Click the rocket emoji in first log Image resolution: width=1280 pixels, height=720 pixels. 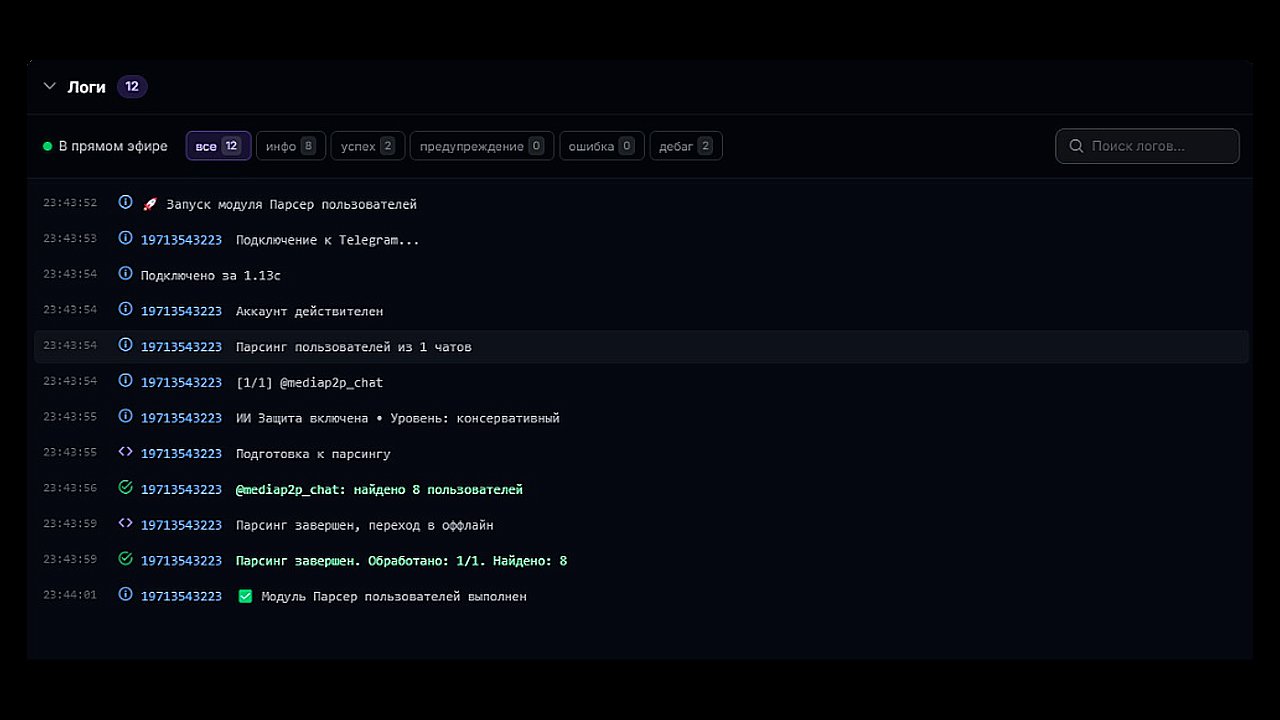click(150, 204)
